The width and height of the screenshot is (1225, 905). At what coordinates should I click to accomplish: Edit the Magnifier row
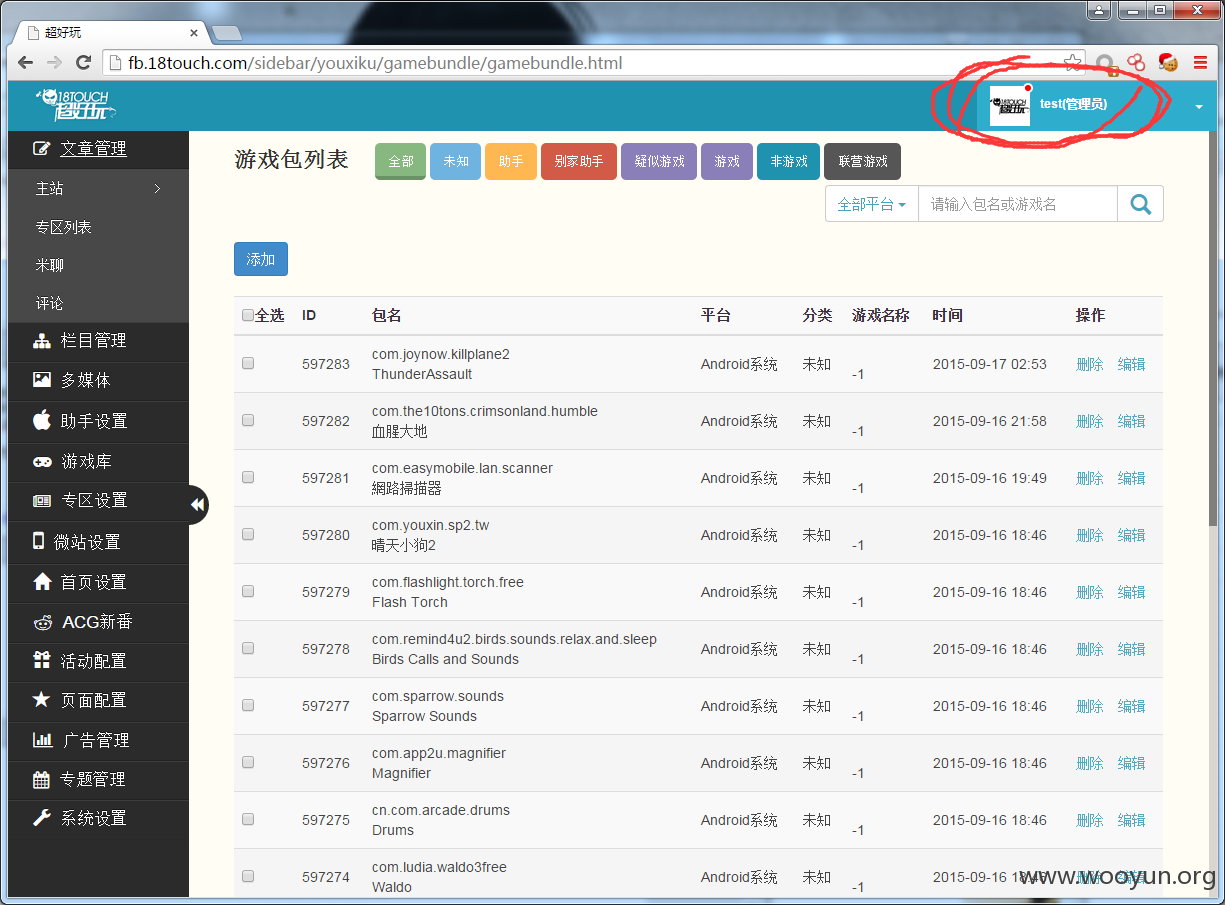coord(1131,763)
